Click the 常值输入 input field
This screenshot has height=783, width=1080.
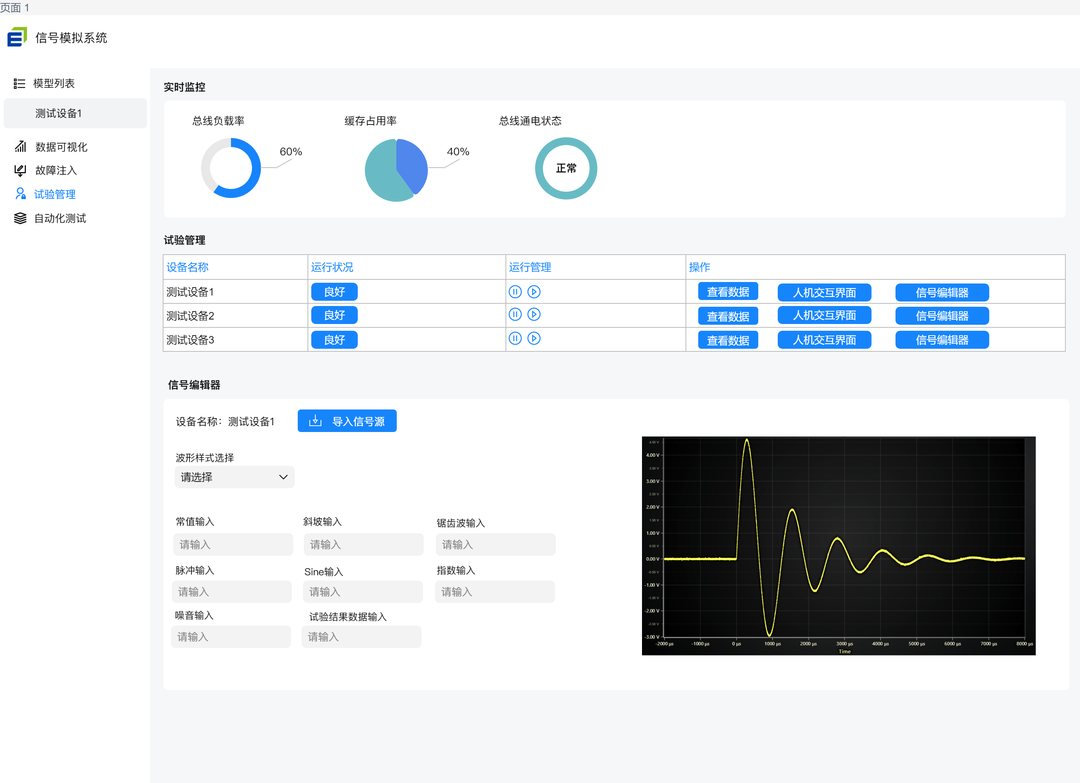pos(233,544)
